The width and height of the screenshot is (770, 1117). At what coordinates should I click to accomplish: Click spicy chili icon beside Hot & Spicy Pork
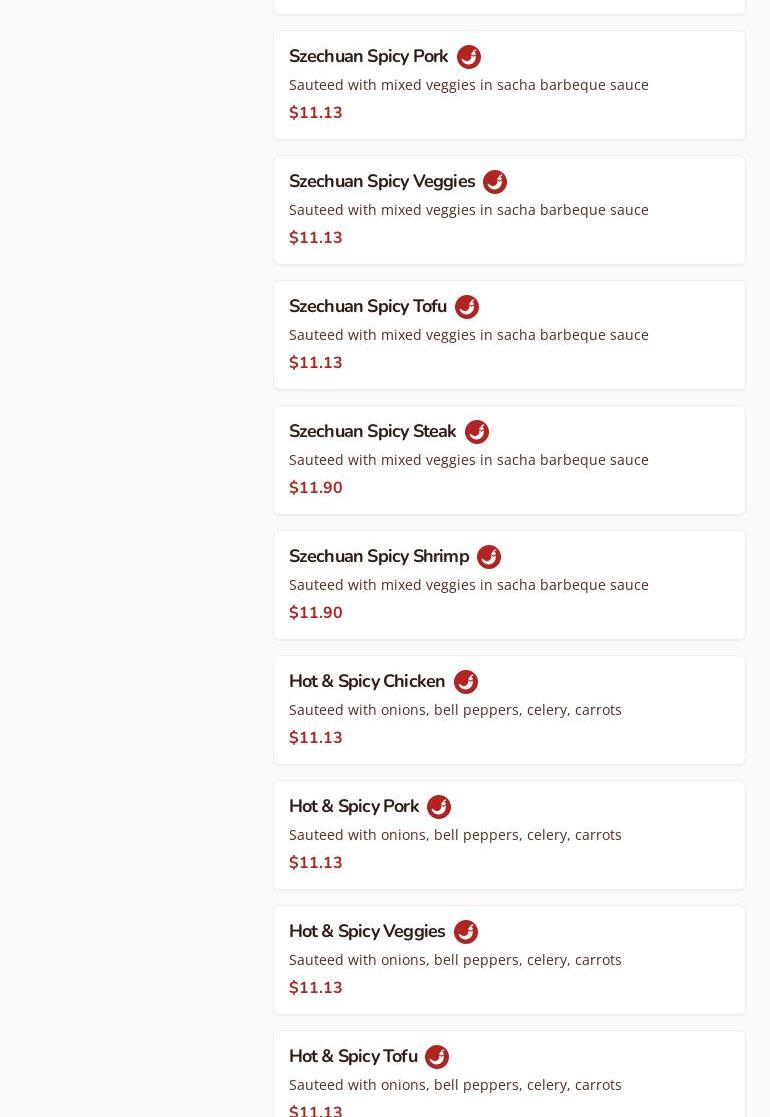tap(439, 807)
